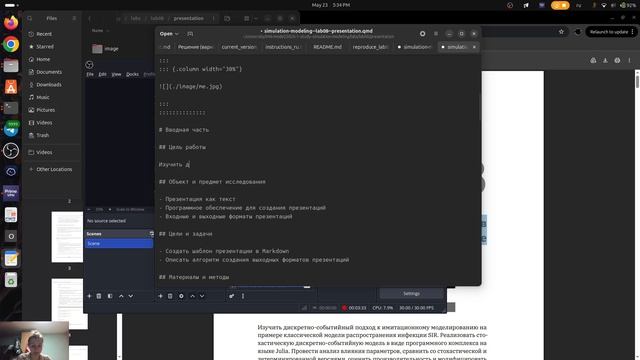Open the Files sidebar menu button

tap(74, 18)
